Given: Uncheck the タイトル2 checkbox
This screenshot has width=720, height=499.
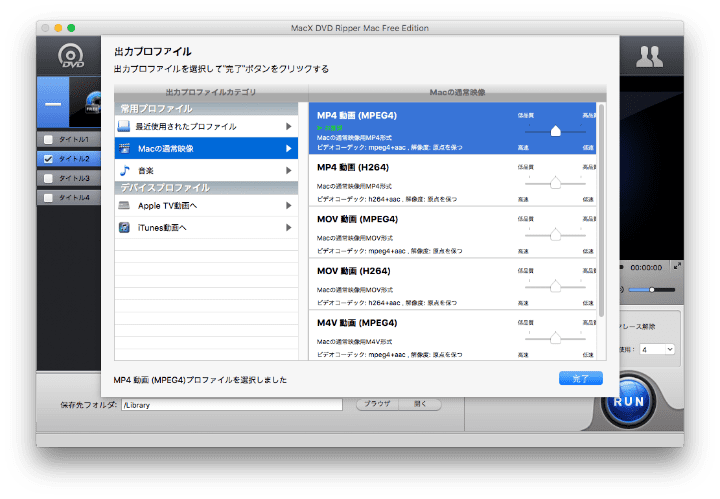Looking at the screenshot, I should [x=48, y=159].
